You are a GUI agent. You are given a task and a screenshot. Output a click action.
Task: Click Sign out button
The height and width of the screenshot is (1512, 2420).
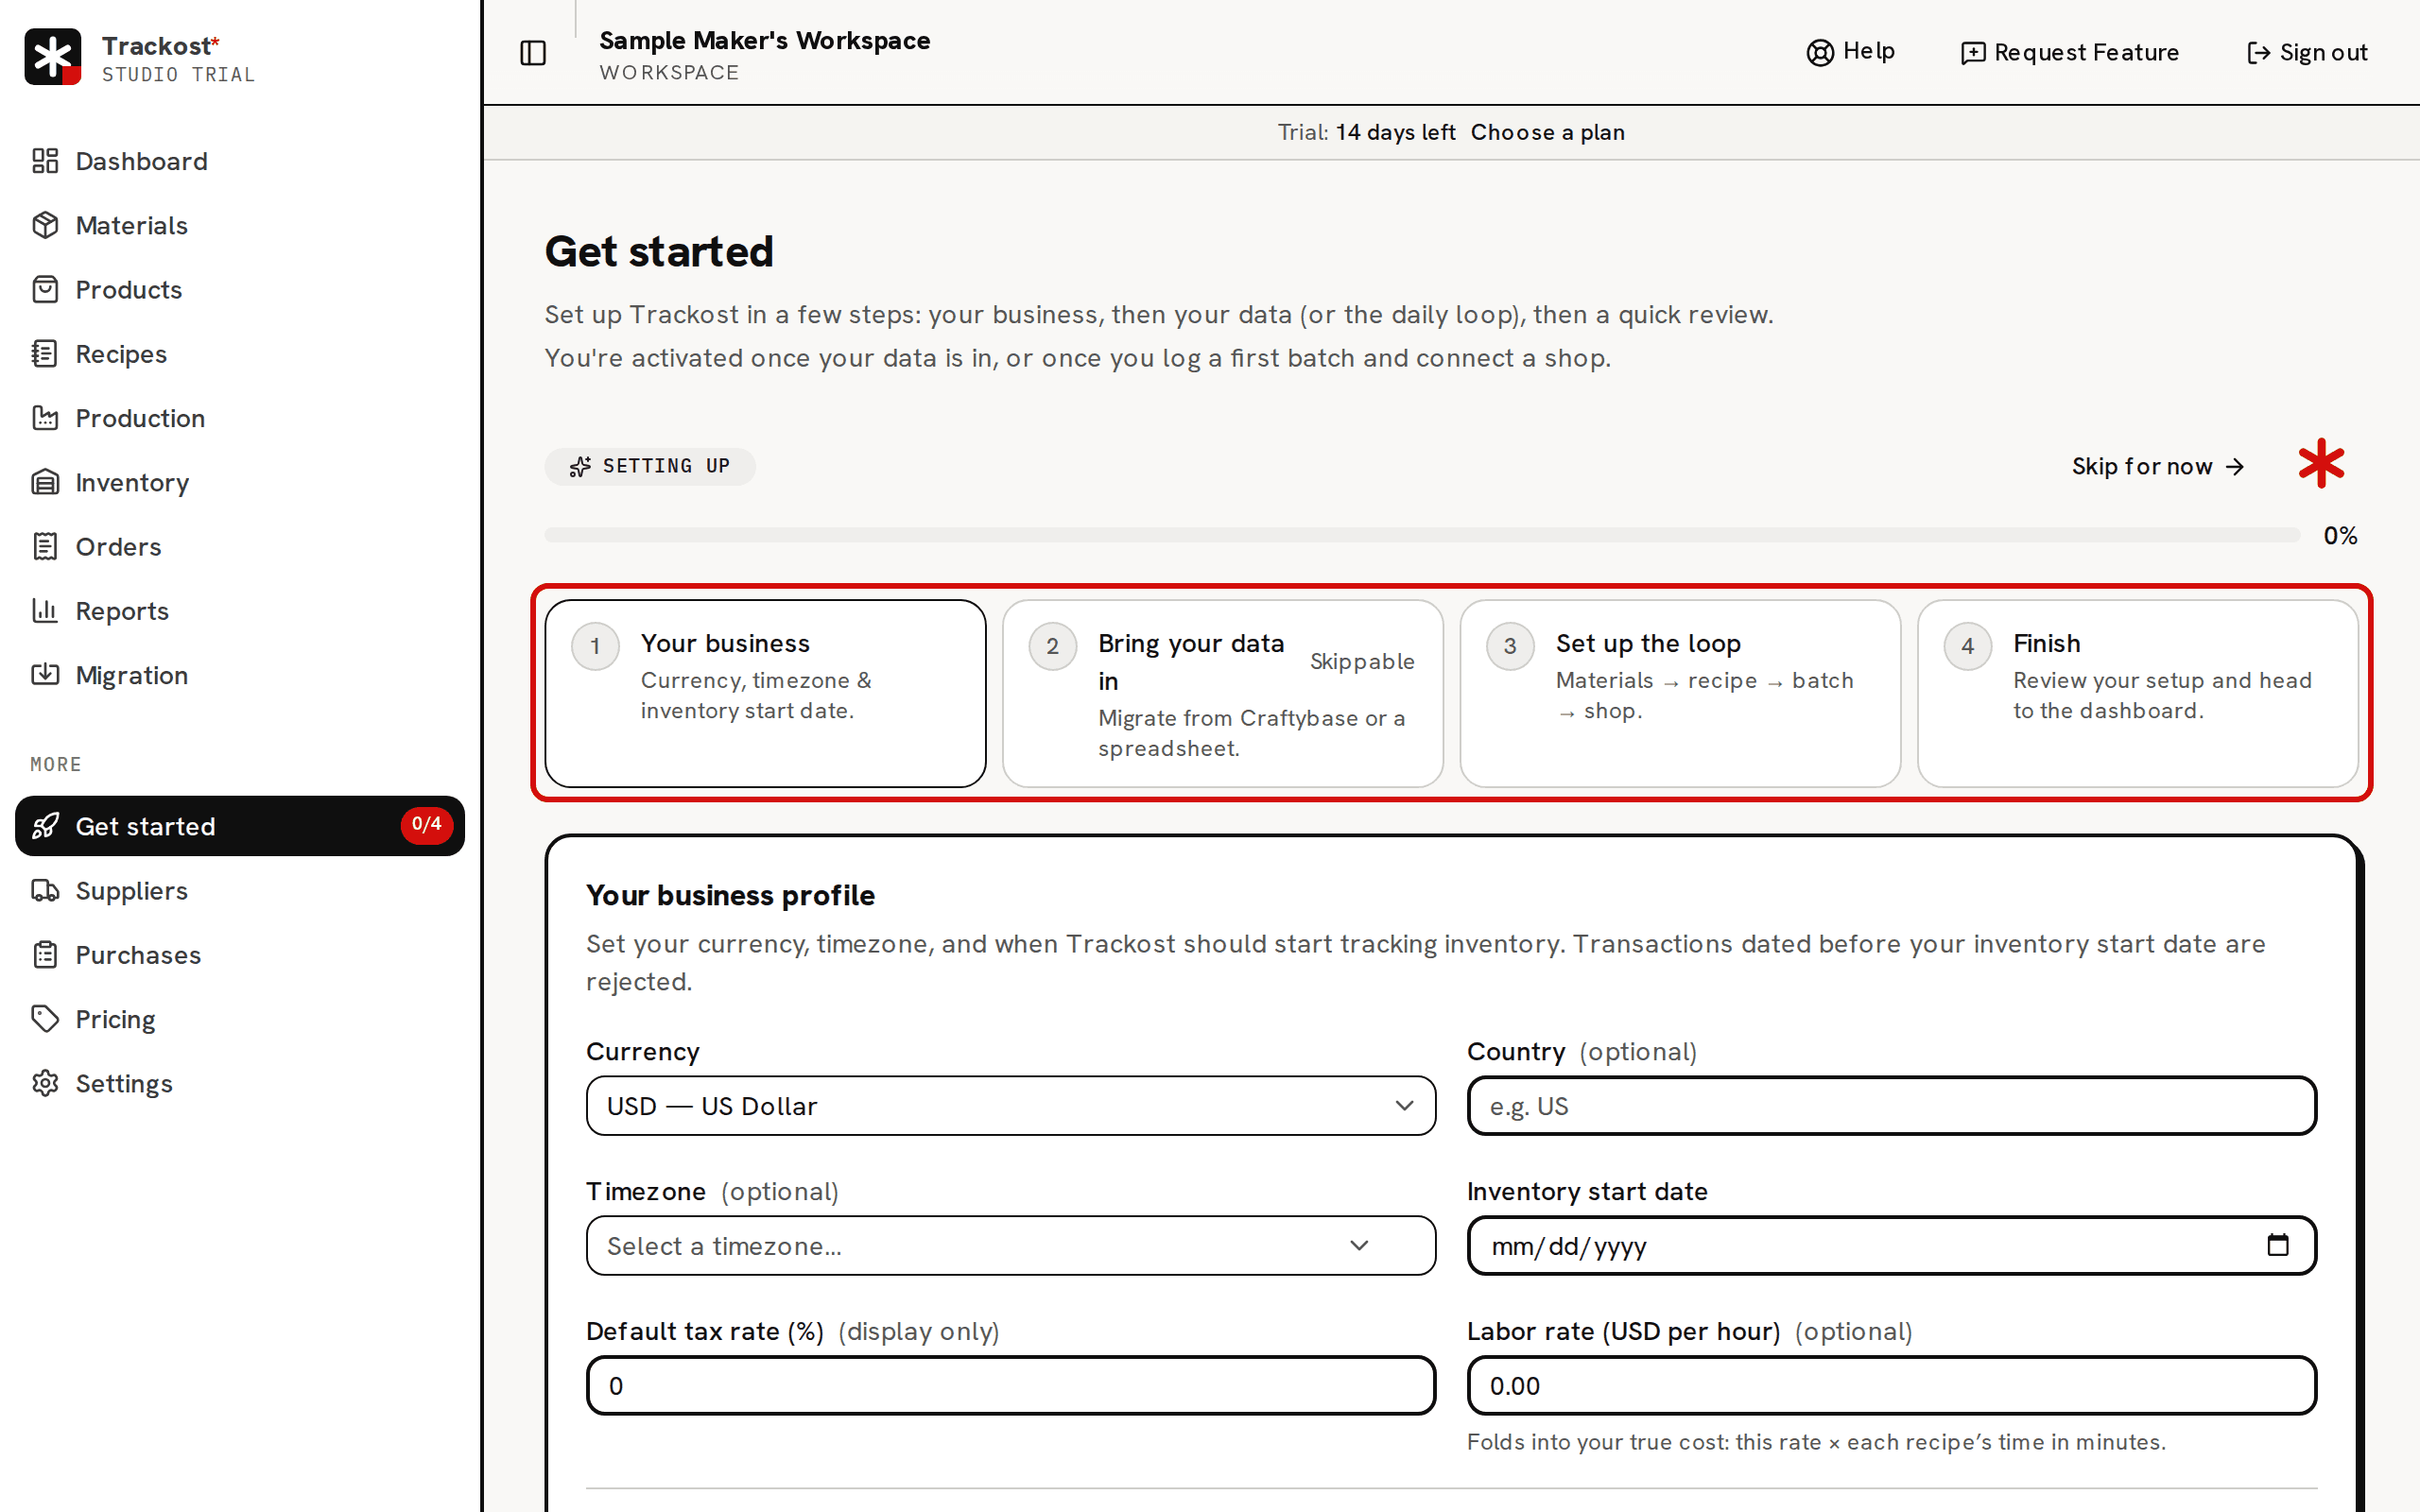(2307, 53)
